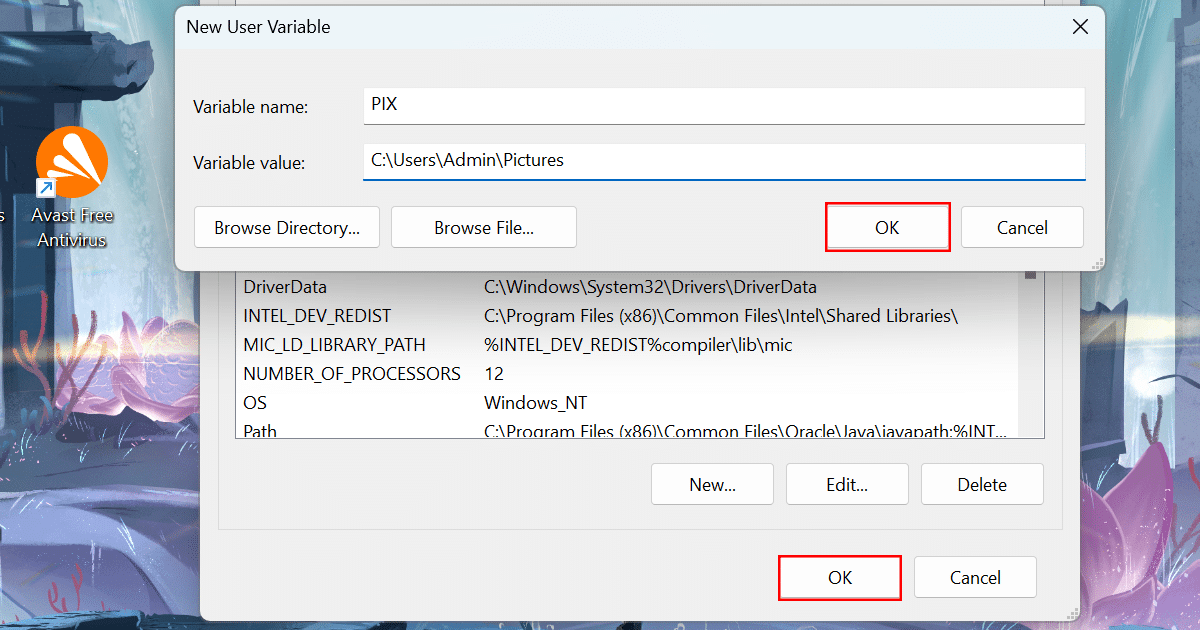Close the New User Variable dialog

point(1080,27)
